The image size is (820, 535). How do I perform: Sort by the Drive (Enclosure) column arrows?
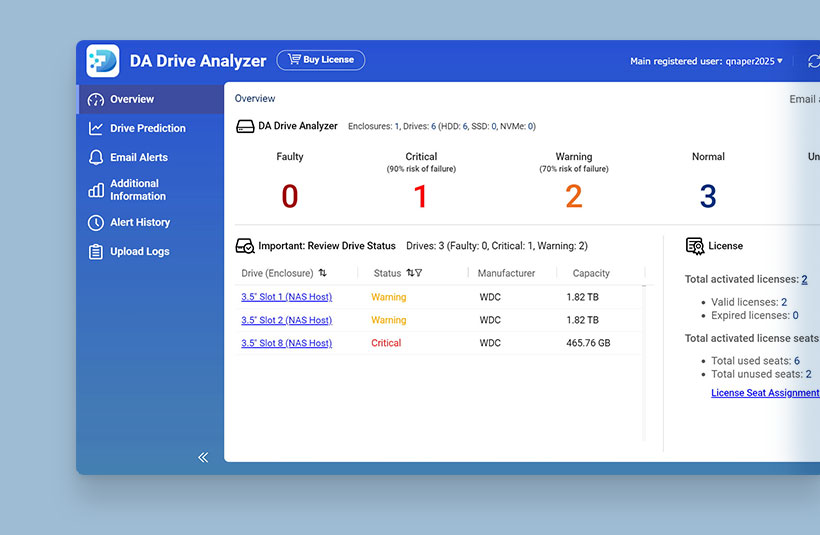click(x=323, y=273)
